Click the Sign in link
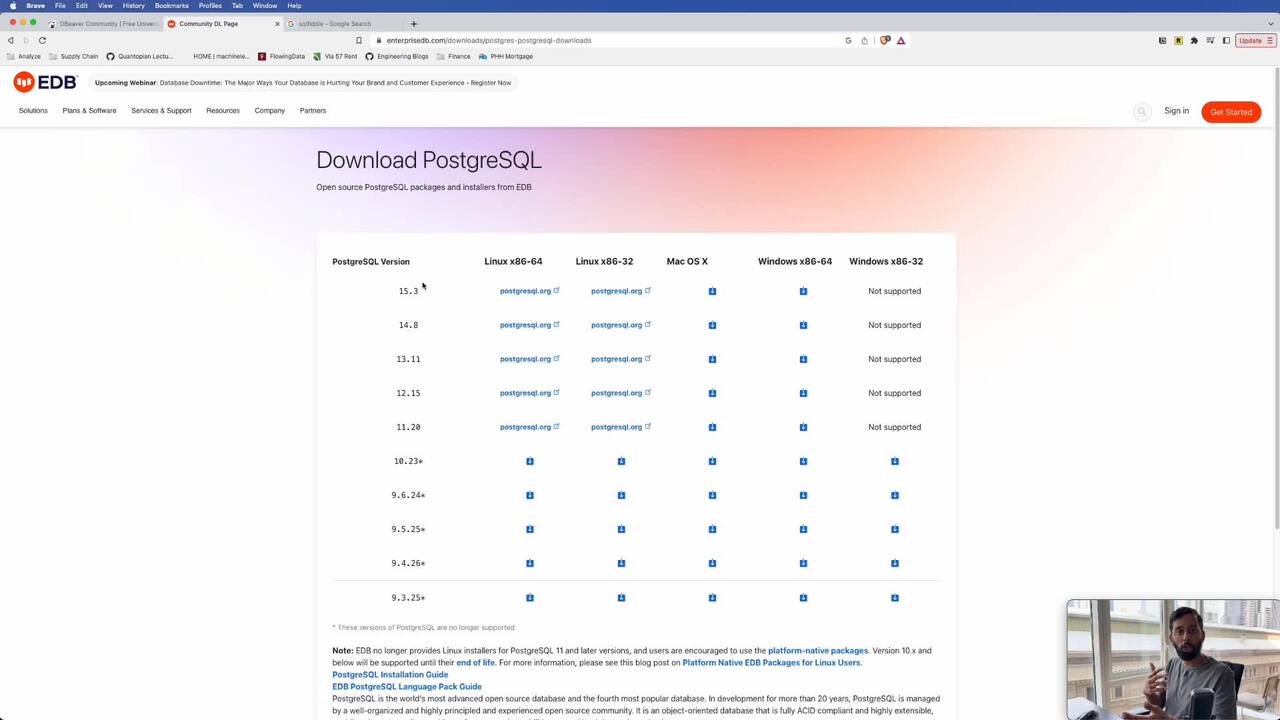The width and height of the screenshot is (1280, 720). pos(1176,111)
